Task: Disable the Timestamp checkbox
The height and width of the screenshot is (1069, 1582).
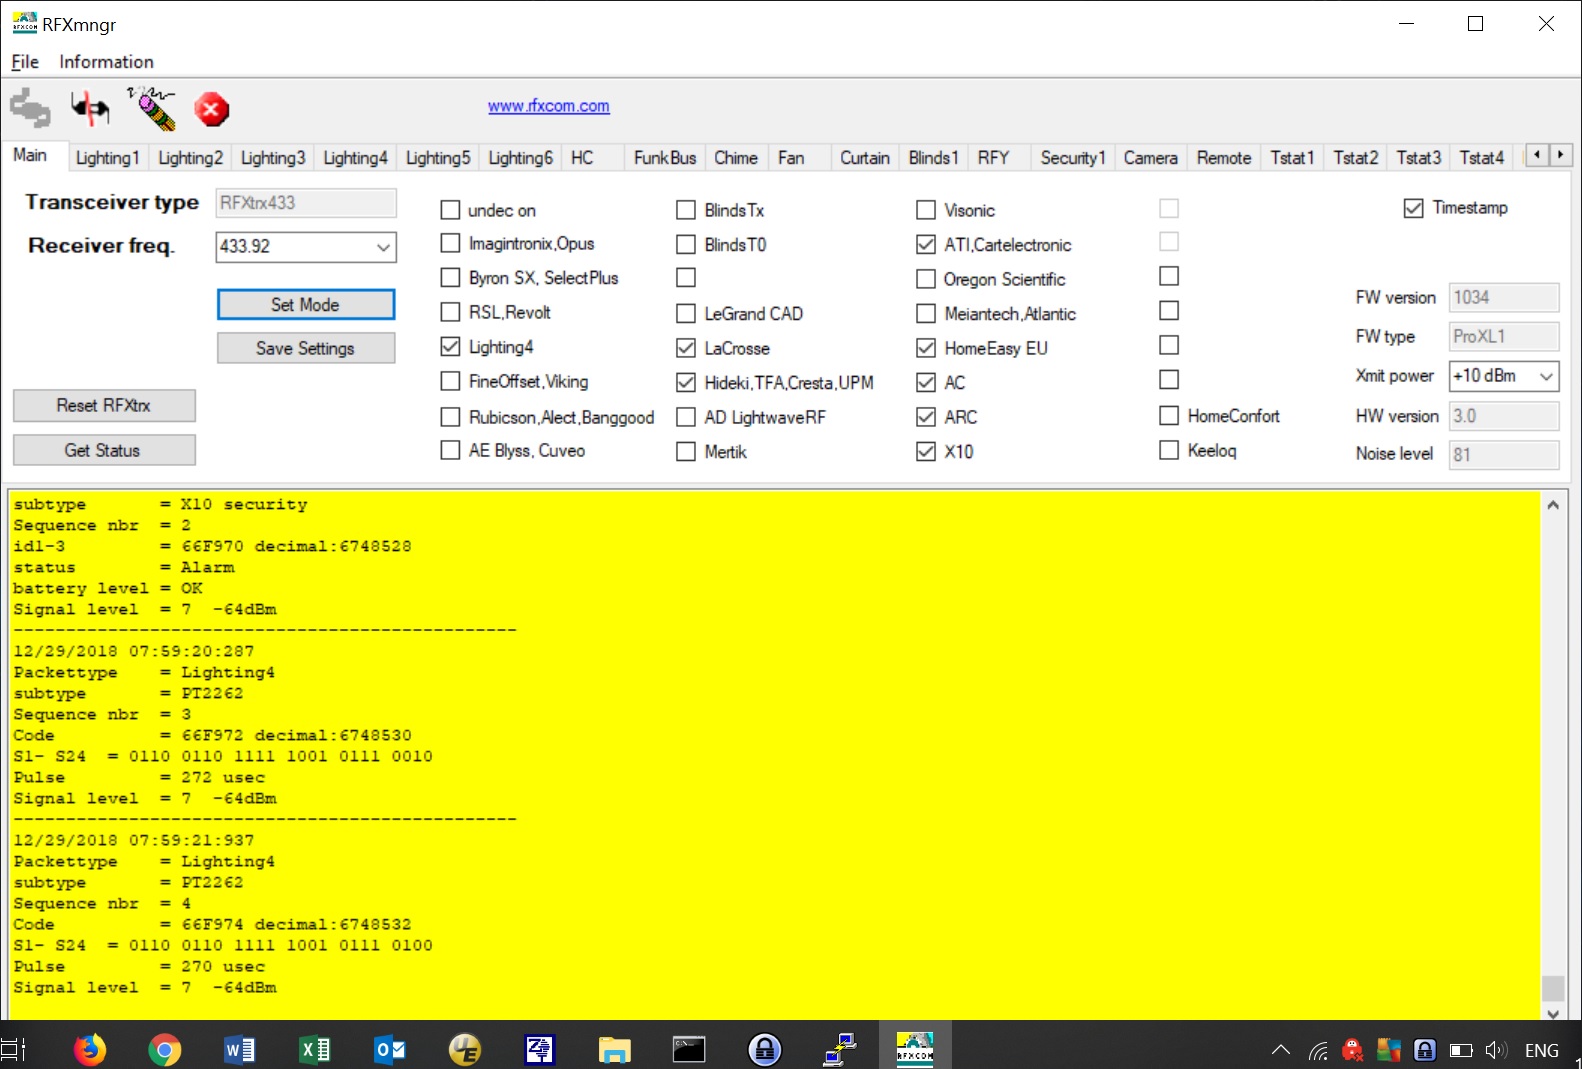Action: (x=1413, y=208)
